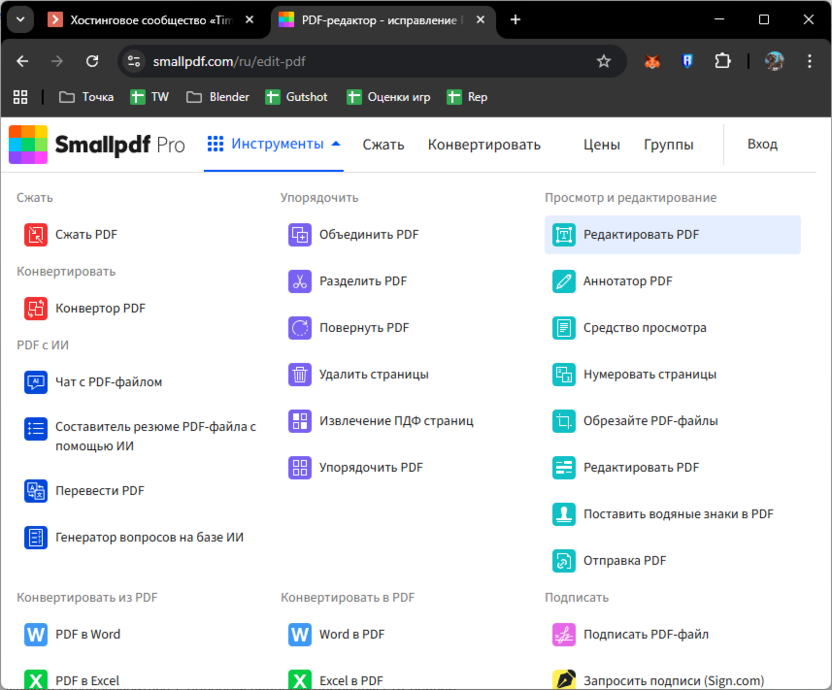Open the apps grid in bookmarks bar
This screenshot has width=832, height=690.
click(20, 97)
